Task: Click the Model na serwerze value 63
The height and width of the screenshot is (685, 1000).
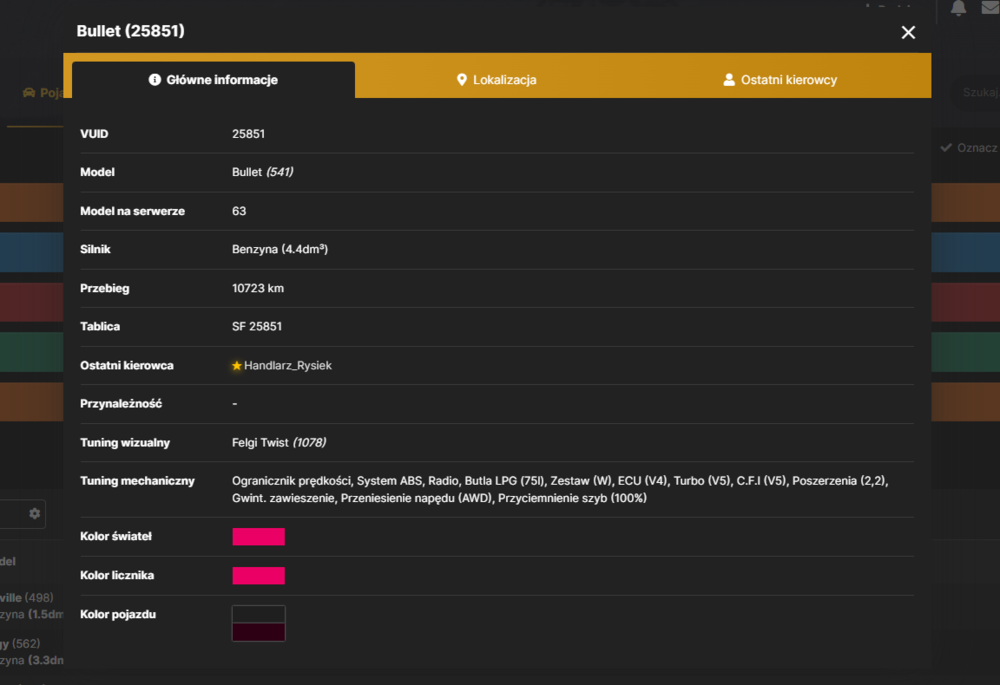Action: click(x=239, y=211)
